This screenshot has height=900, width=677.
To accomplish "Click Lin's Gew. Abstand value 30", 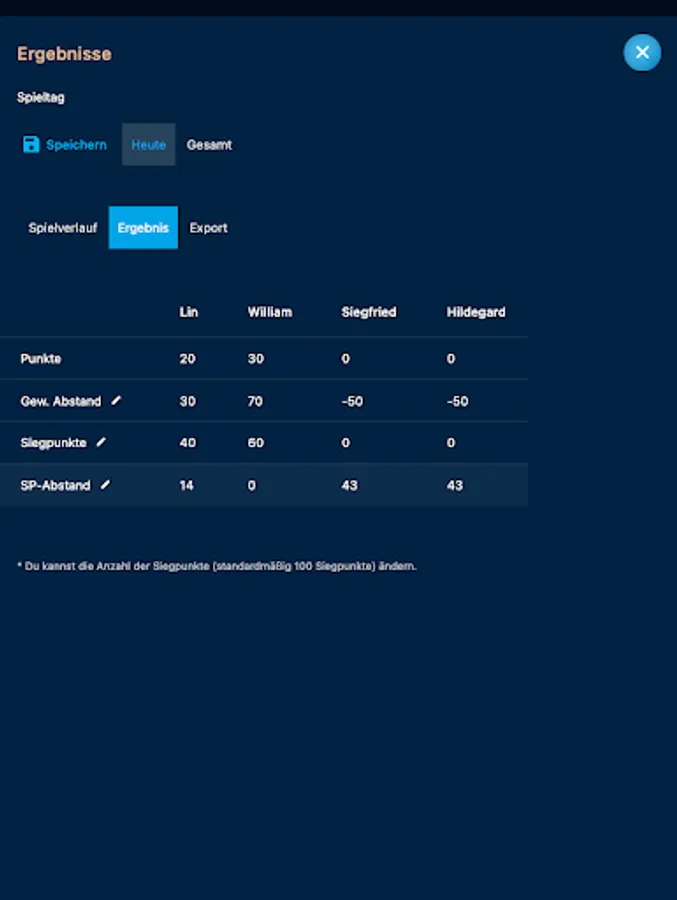I will pyautogui.click(x=187, y=401).
